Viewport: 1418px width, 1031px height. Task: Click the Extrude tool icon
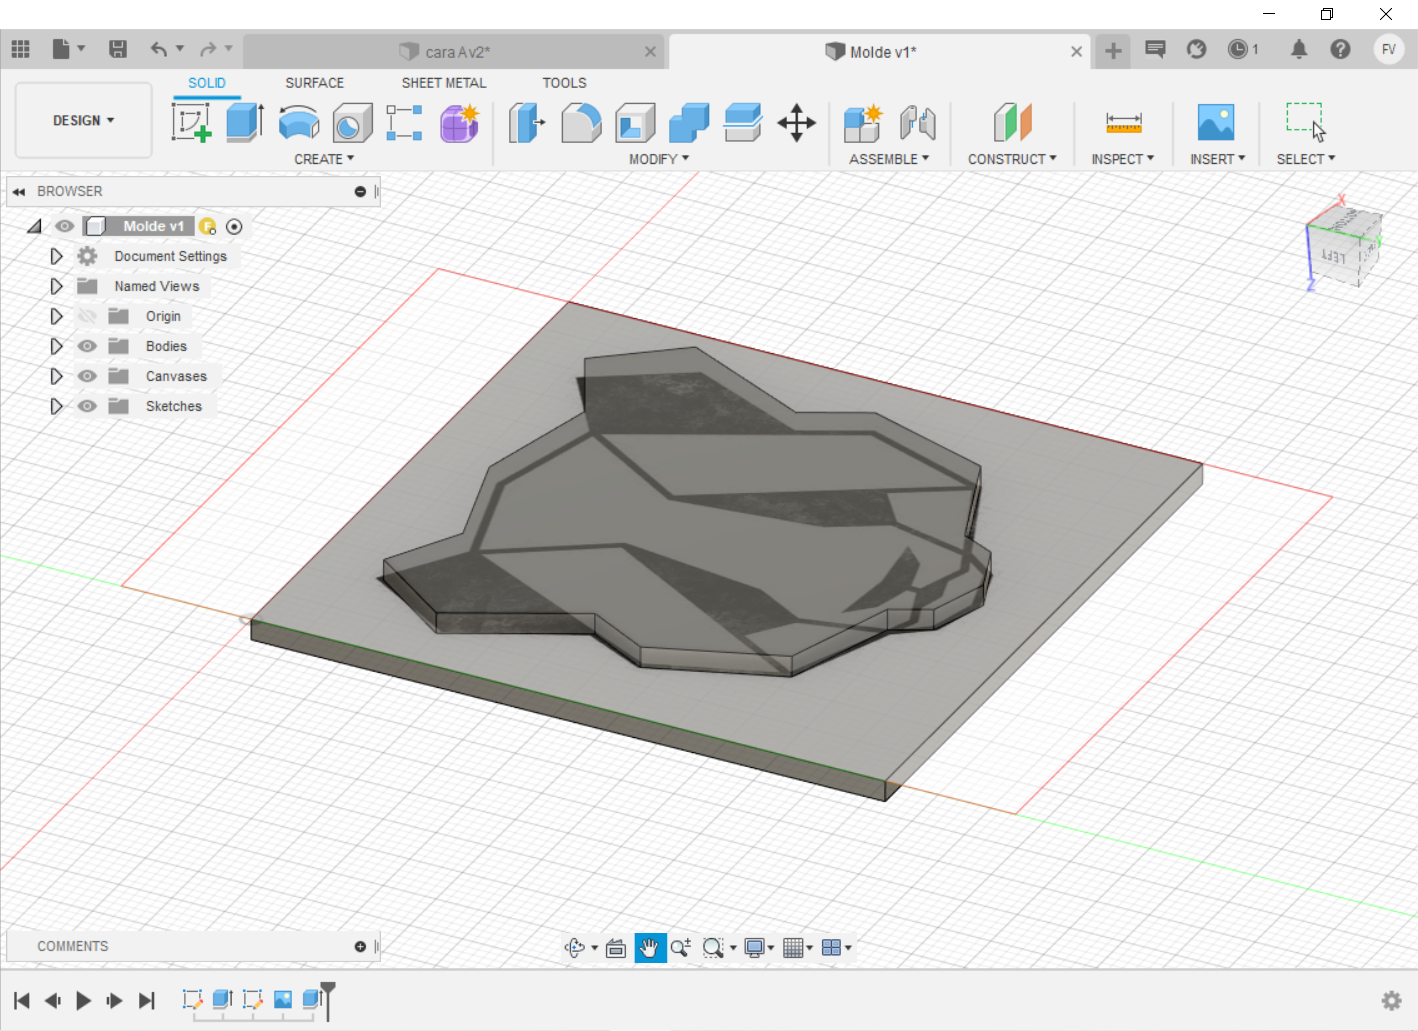point(244,123)
